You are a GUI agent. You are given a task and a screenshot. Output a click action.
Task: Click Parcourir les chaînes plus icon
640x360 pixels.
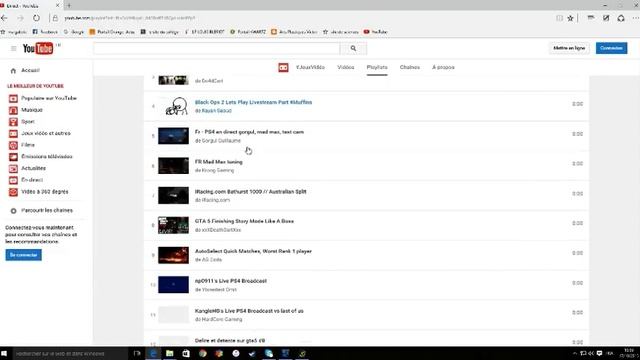[13, 211]
